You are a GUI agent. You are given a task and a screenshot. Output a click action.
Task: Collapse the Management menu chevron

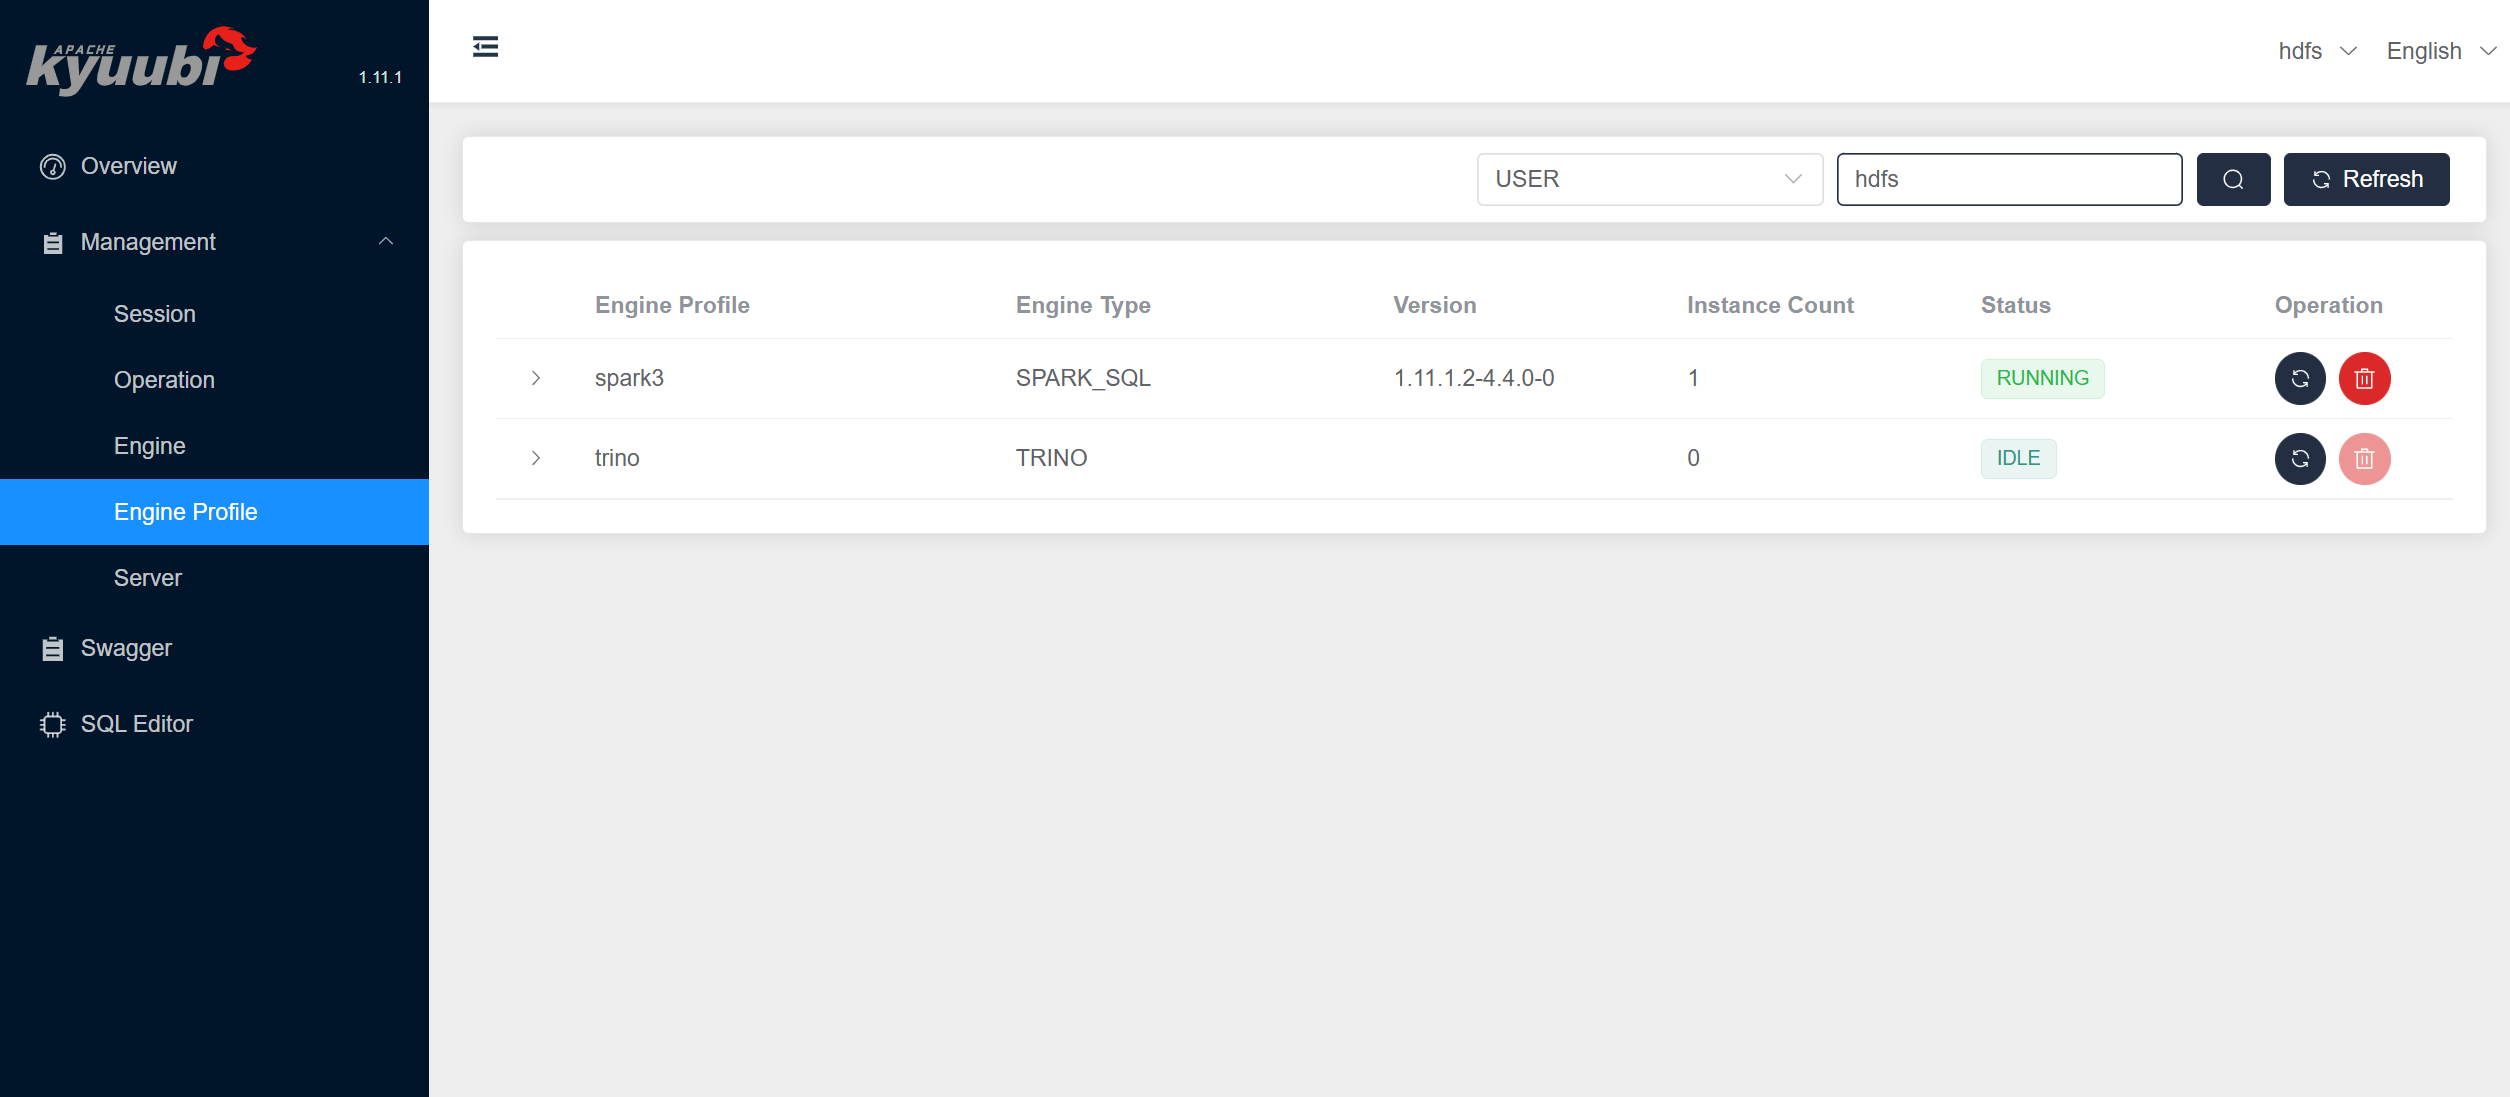[386, 241]
